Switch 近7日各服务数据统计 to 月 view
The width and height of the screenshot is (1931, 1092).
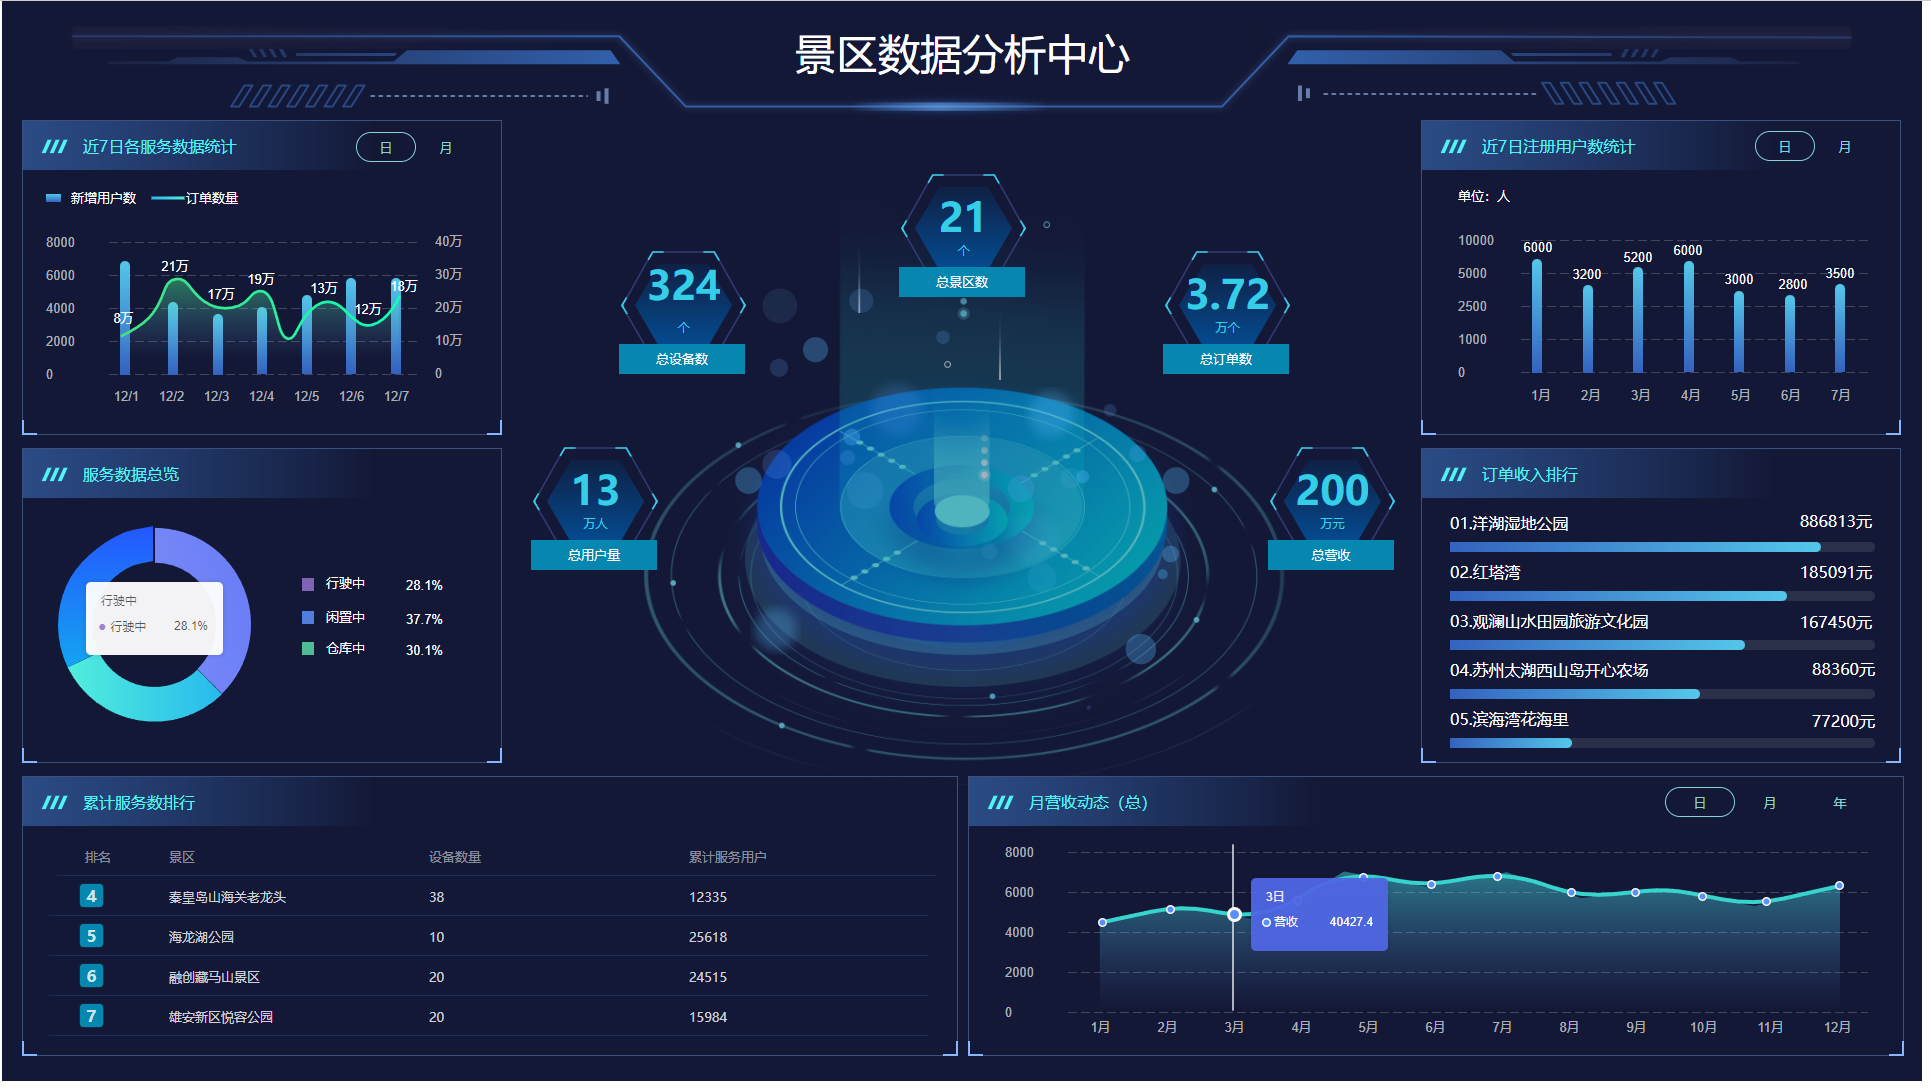pos(446,148)
